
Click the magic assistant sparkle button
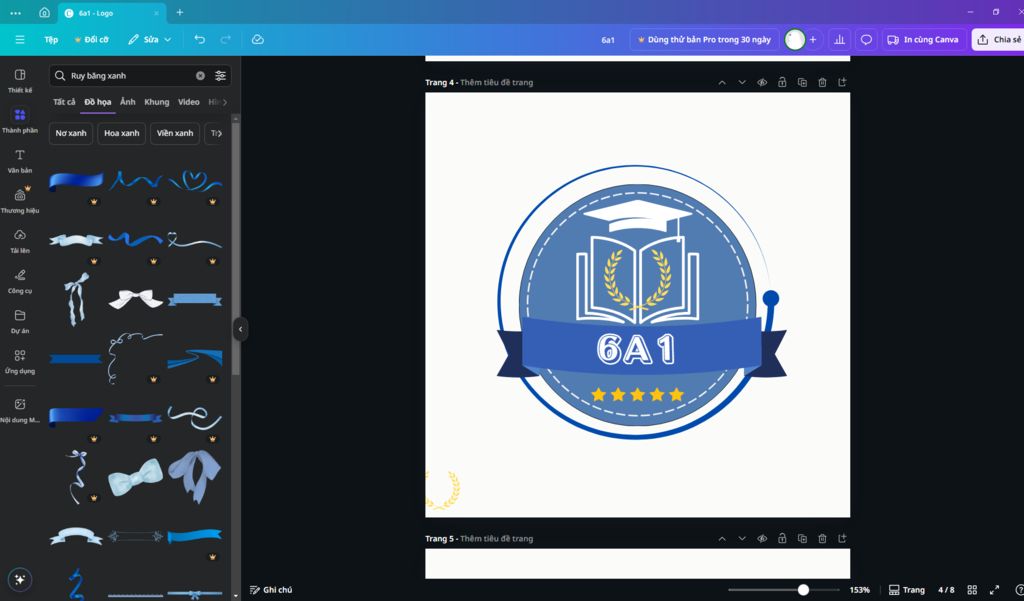[20, 579]
